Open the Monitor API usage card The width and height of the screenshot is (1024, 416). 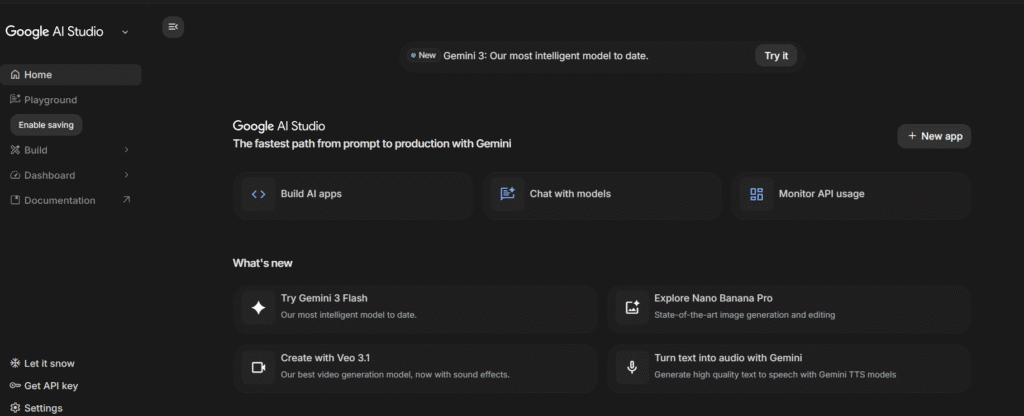(851, 194)
